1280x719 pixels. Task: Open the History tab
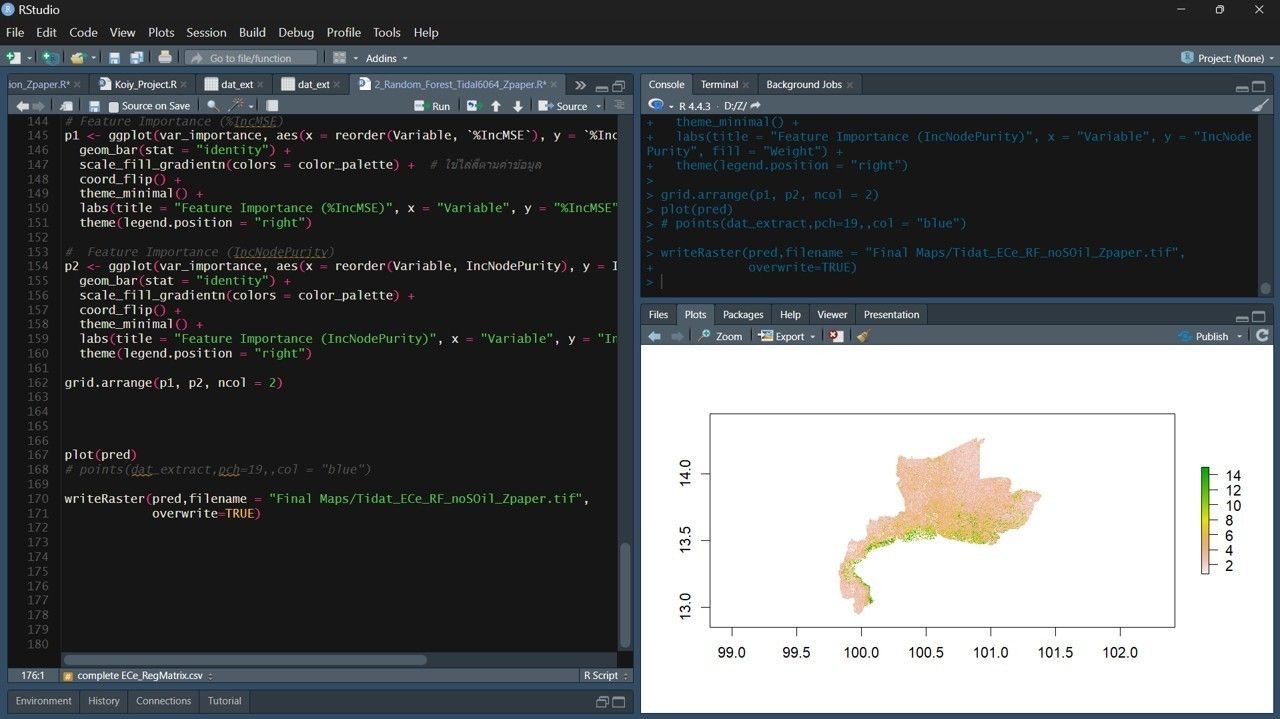tap(104, 701)
